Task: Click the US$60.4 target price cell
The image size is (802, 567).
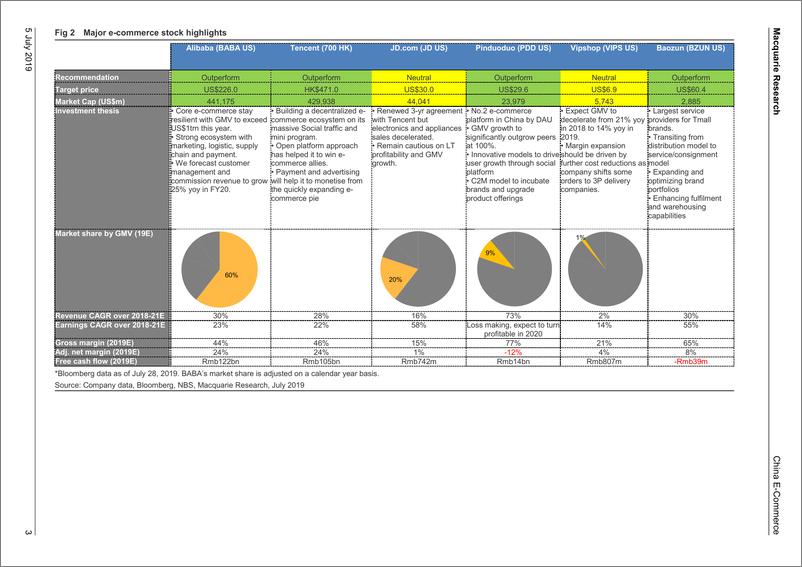Action: tap(690, 89)
